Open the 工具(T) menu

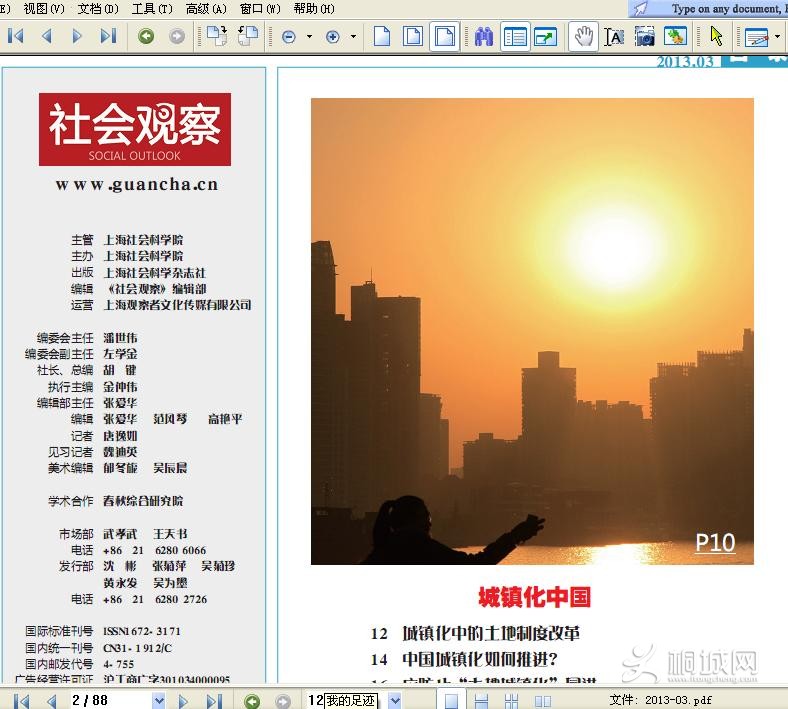click(152, 9)
